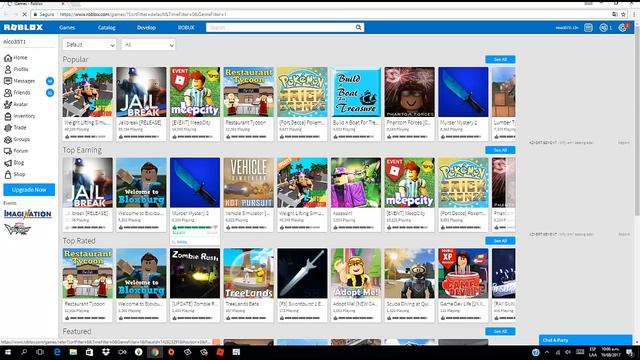Open Swordburst 2 thumbnail in Top Rated
This screenshot has height=360, width=640.
pos(302,273)
